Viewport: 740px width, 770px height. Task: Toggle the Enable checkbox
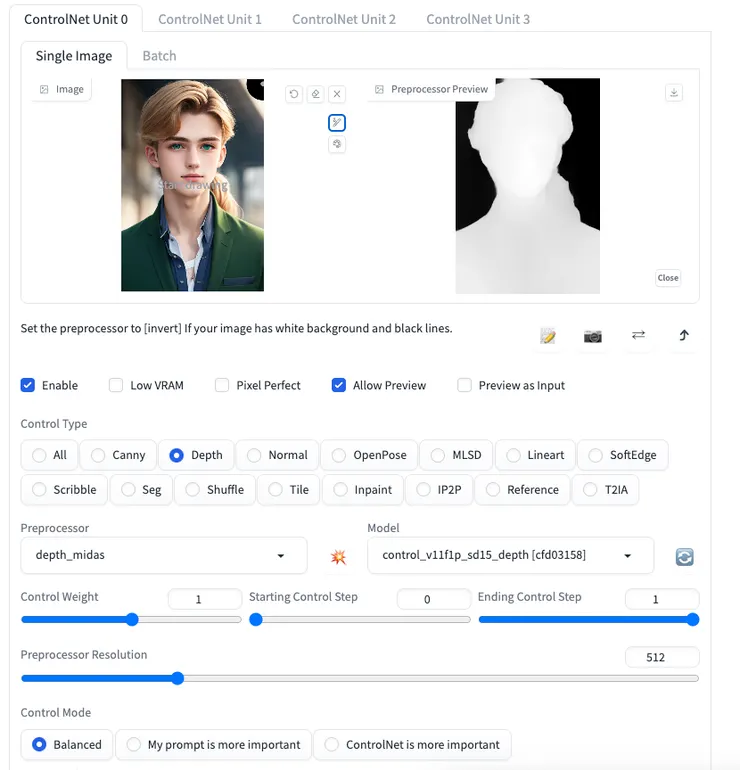pos(28,385)
